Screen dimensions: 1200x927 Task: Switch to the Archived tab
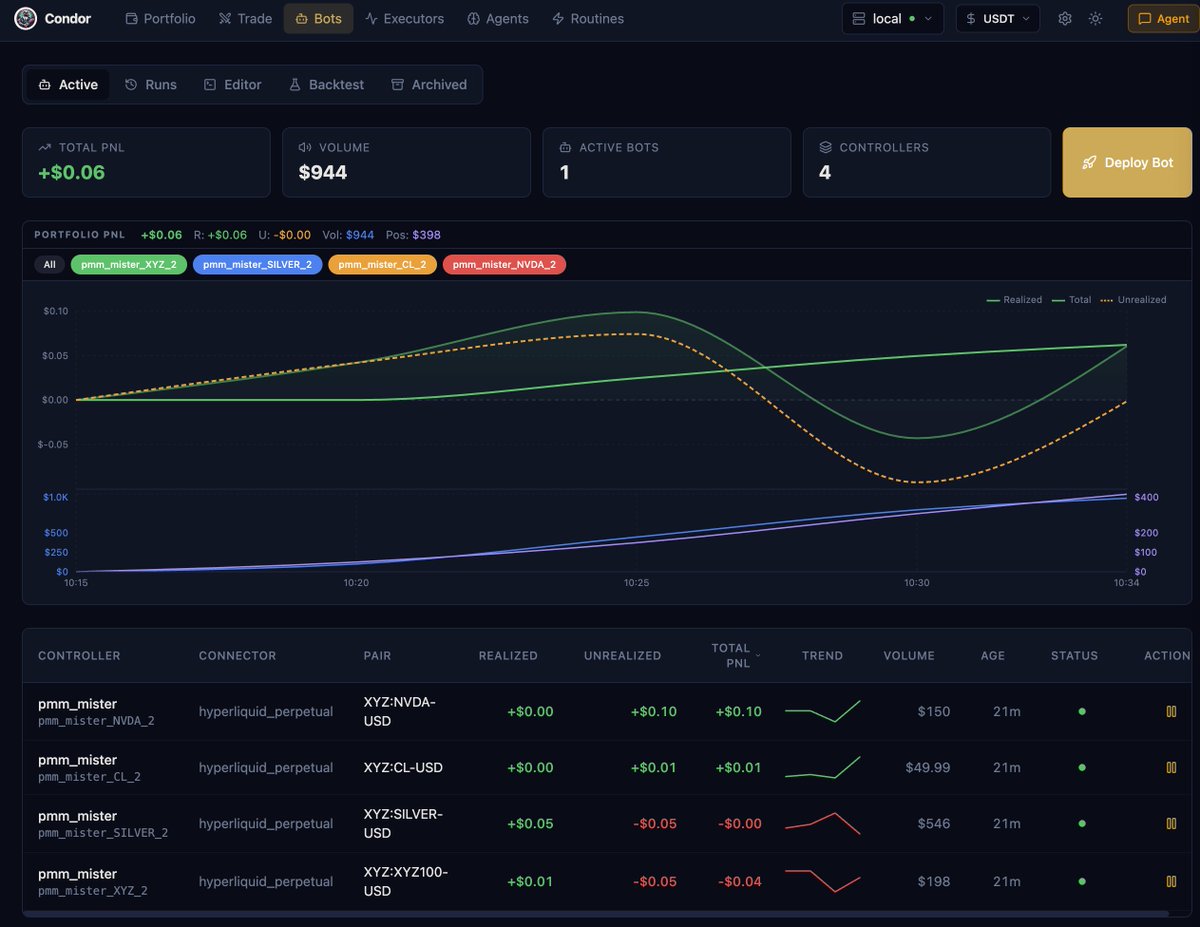point(429,85)
